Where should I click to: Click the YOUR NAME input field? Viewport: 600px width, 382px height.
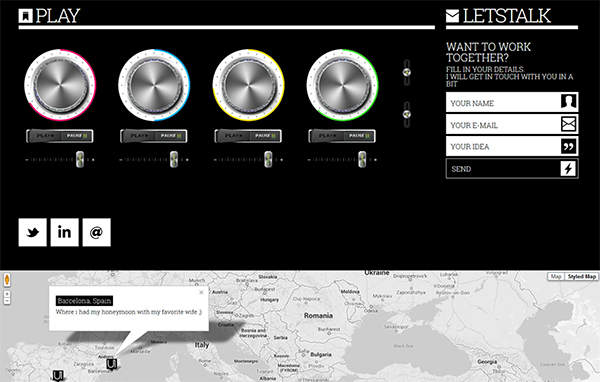click(512, 102)
